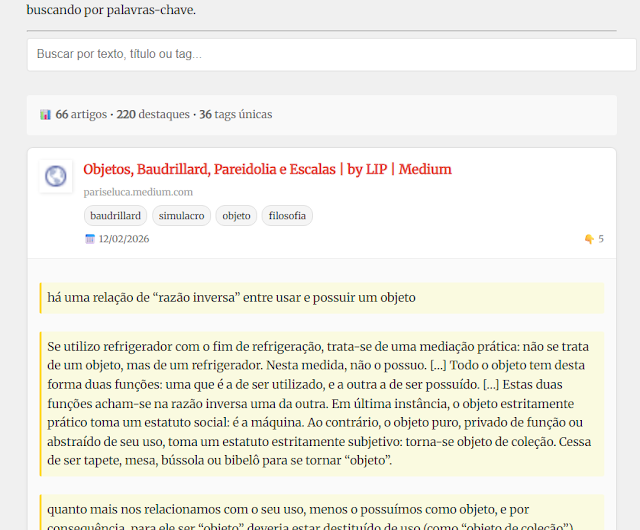Click the calendar icon beside 12/02/2026
This screenshot has height=530, width=640.
pos(90,239)
